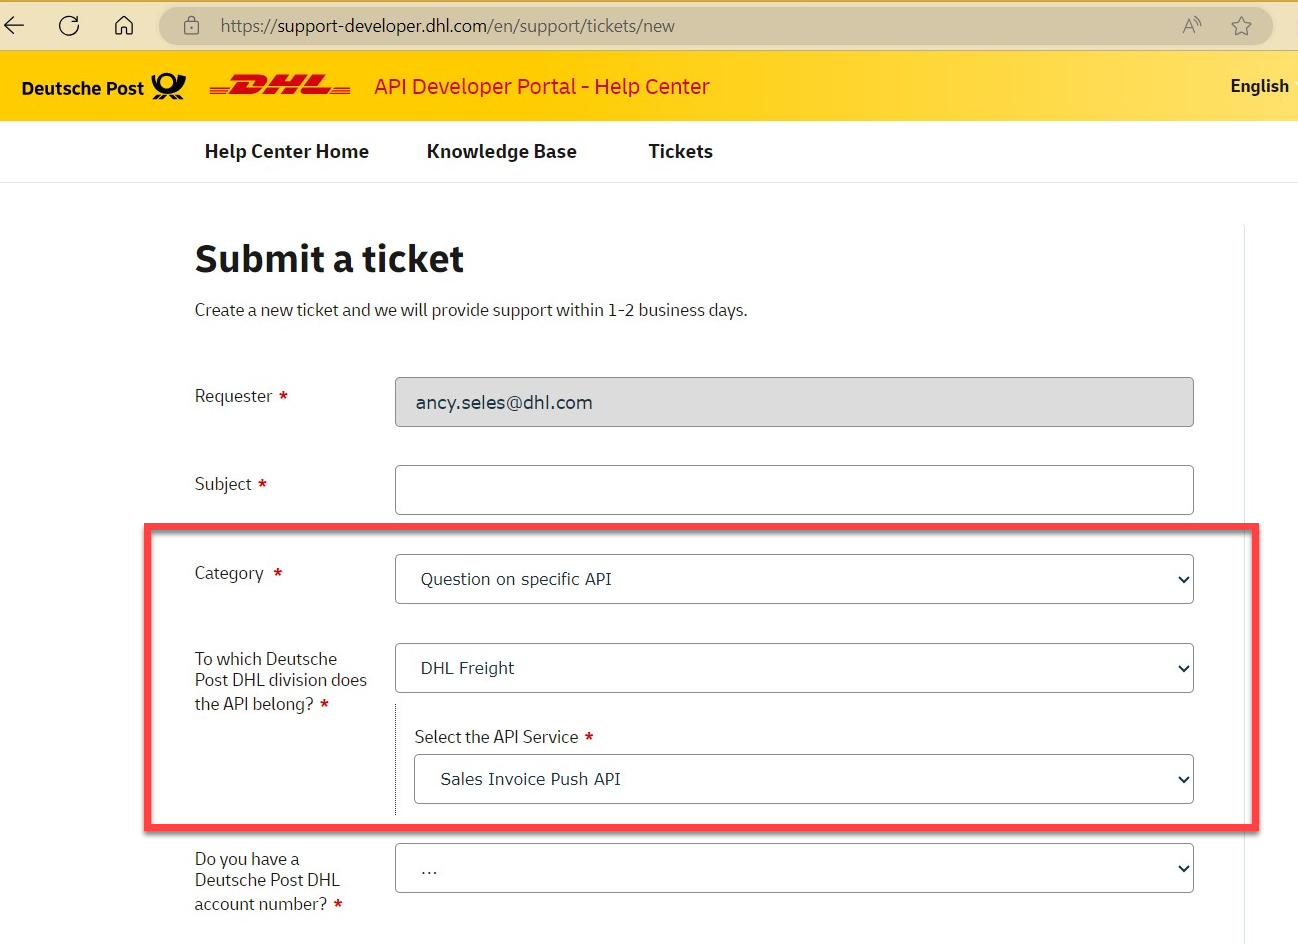
Task: Bookmark page with star icon
Action: click(x=1241, y=26)
